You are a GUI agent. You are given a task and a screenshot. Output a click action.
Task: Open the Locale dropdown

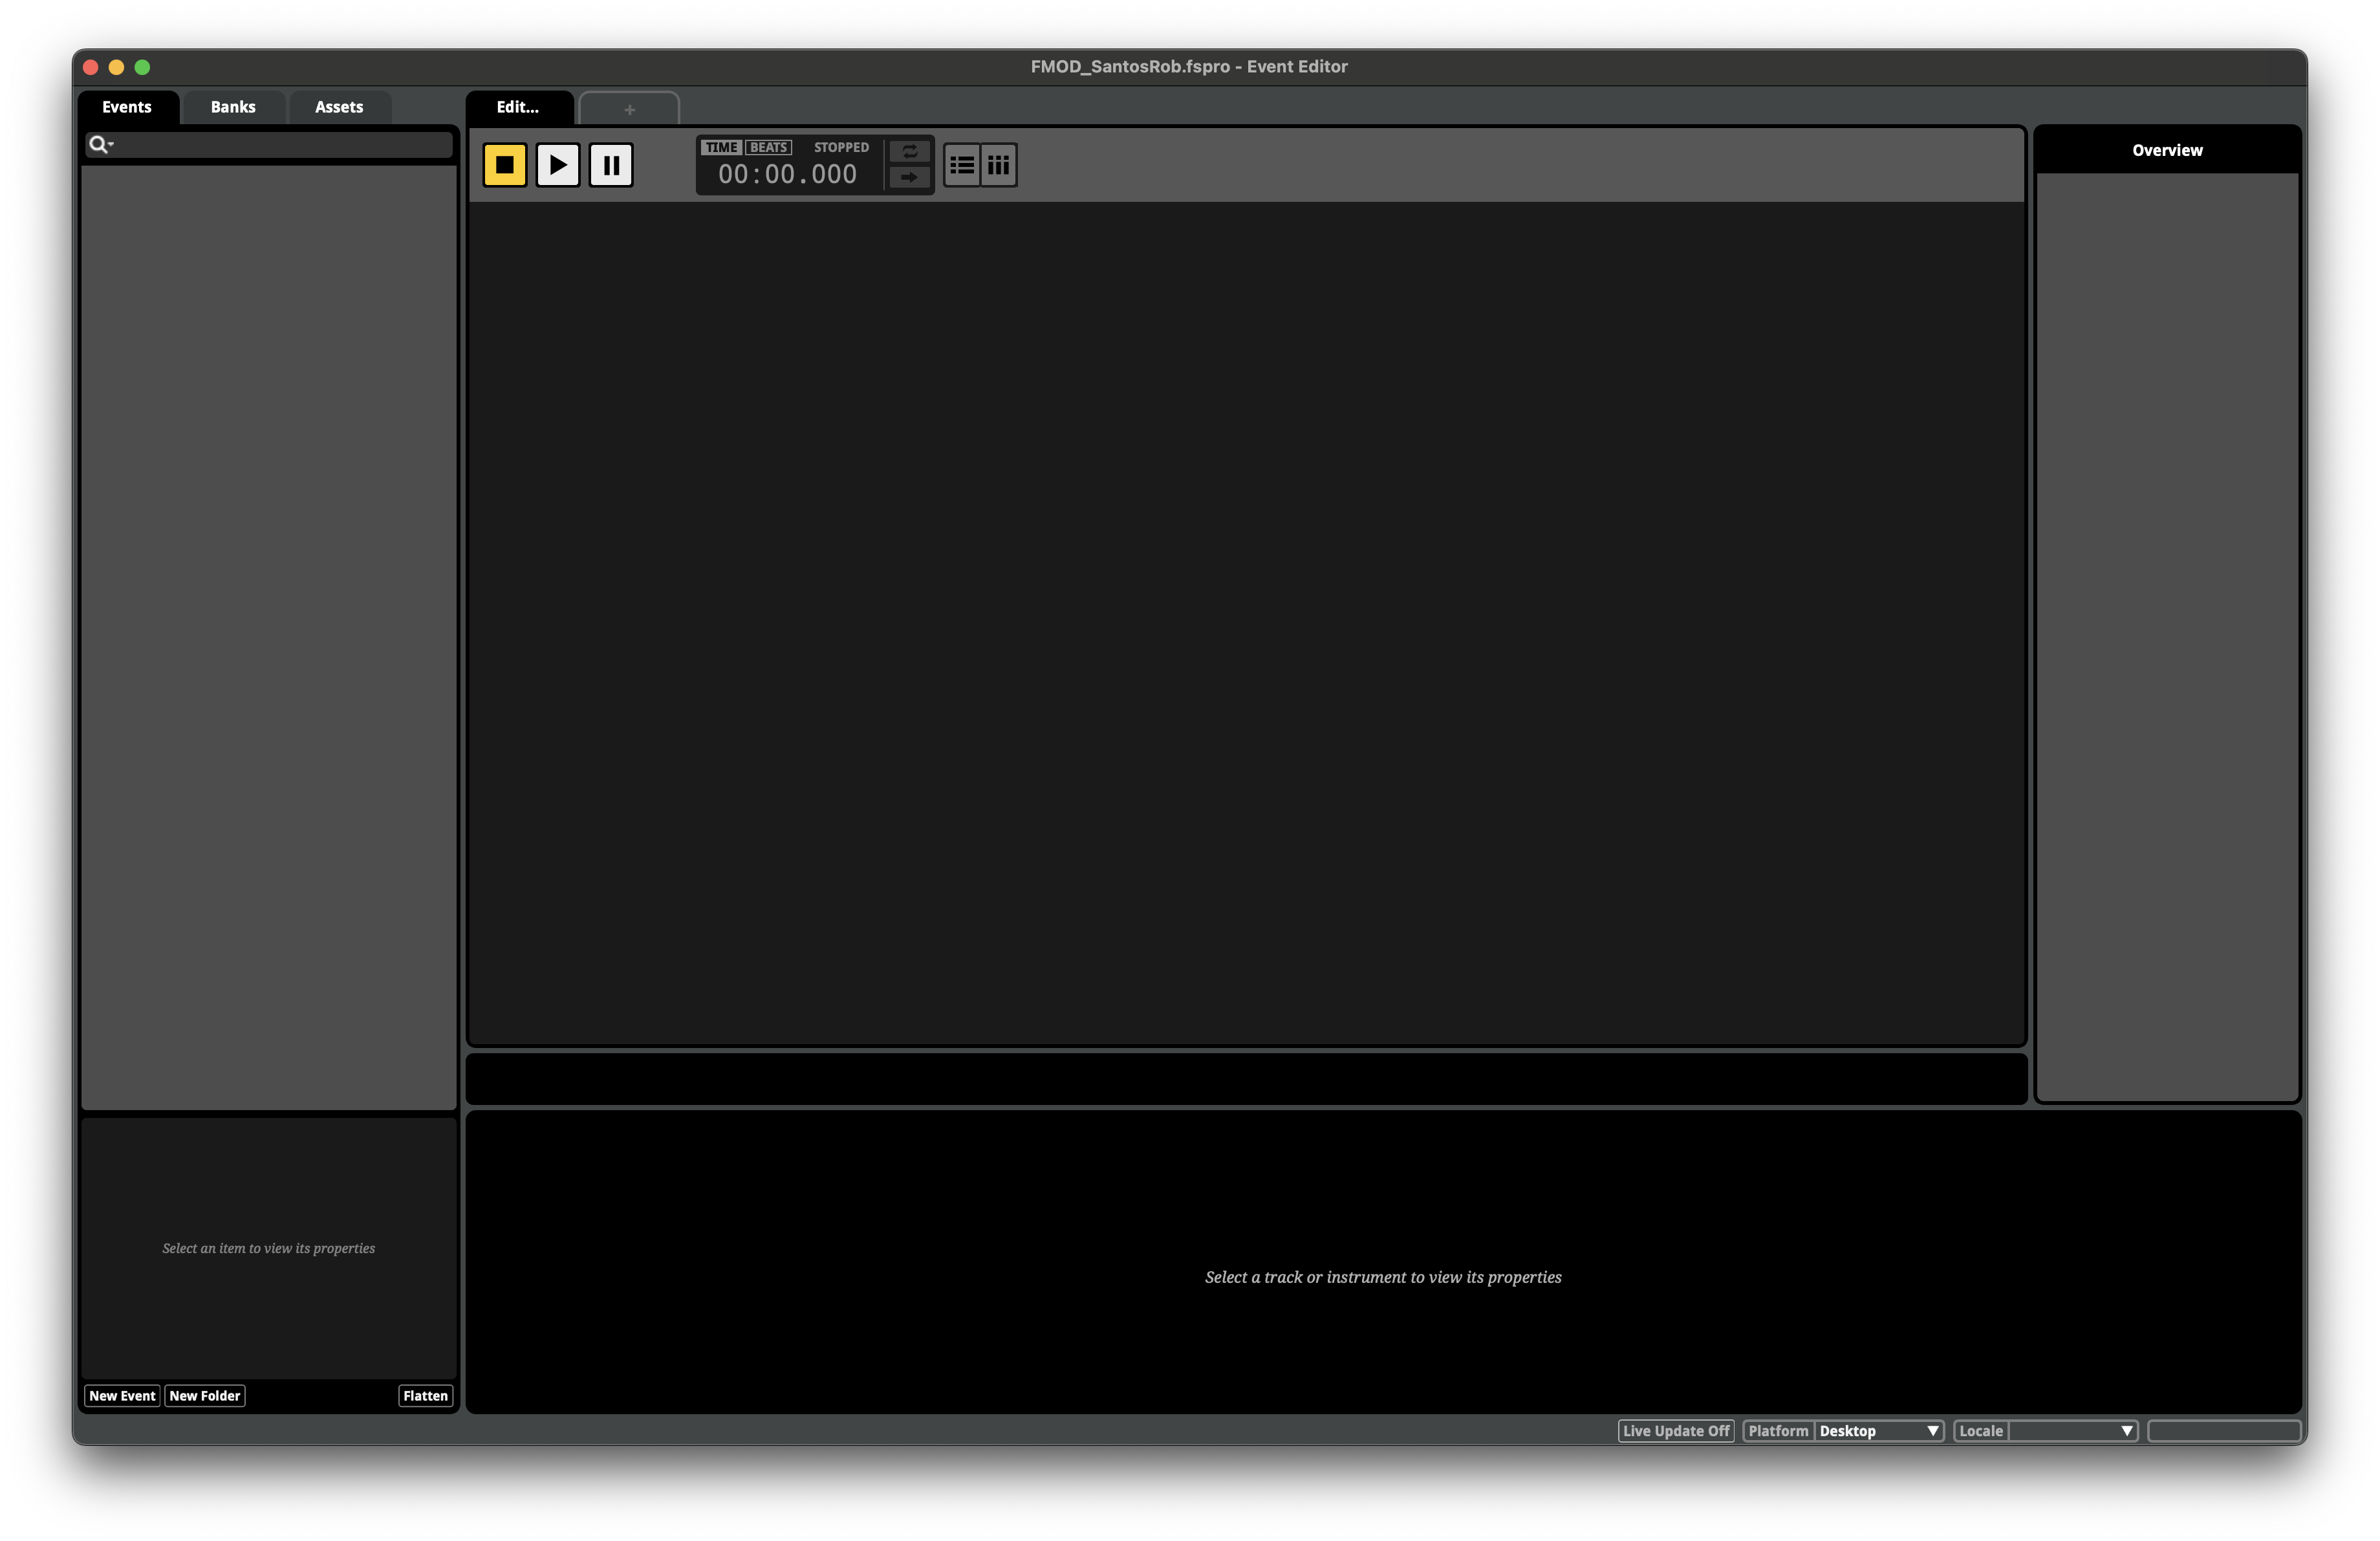coord(2071,1431)
